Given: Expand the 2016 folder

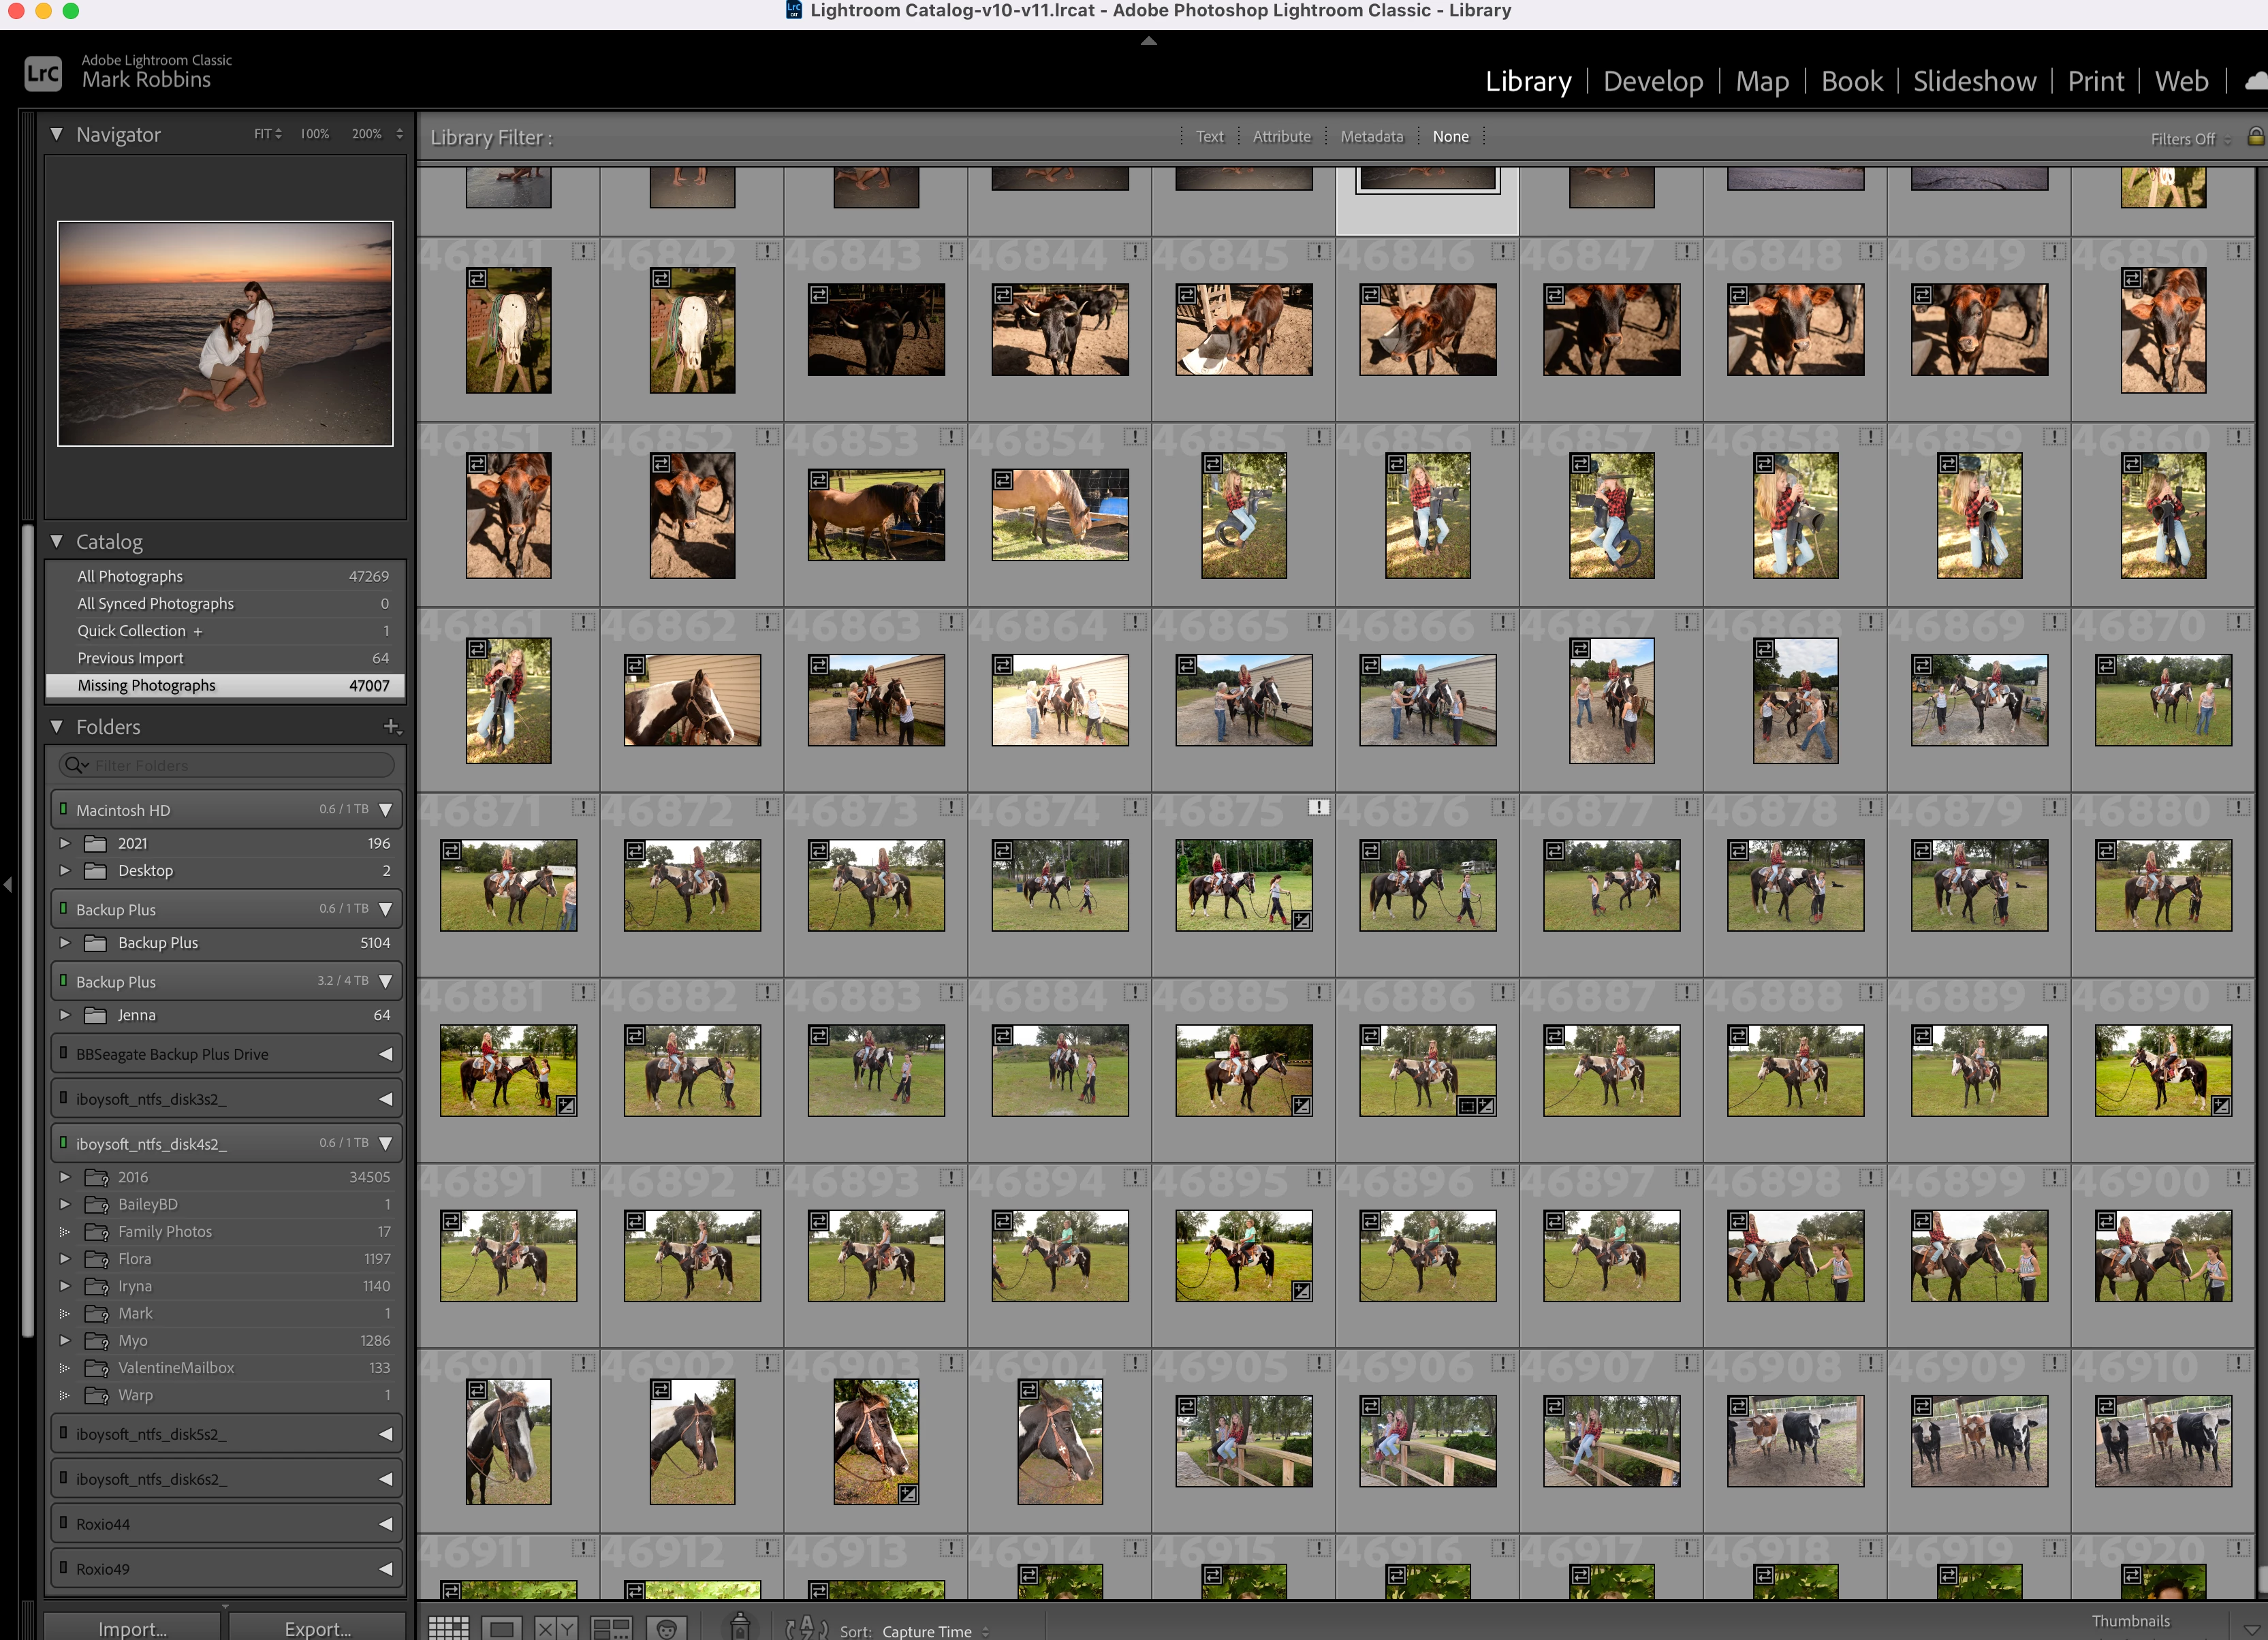Looking at the screenshot, I should point(65,1177).
